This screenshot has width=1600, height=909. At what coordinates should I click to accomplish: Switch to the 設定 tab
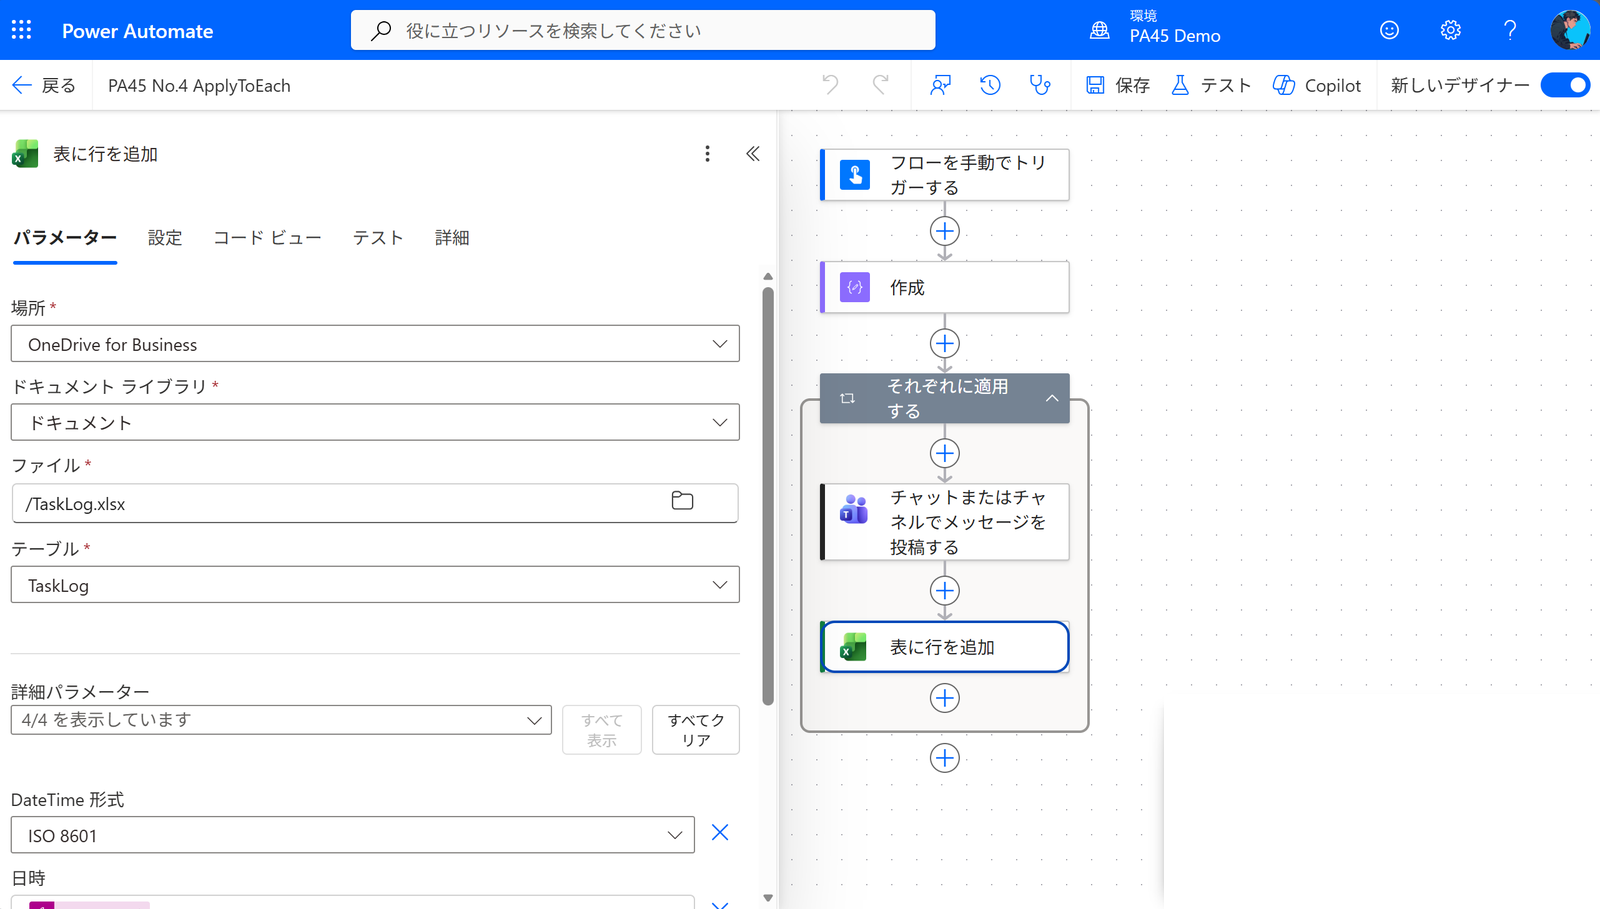click(165, 238)
